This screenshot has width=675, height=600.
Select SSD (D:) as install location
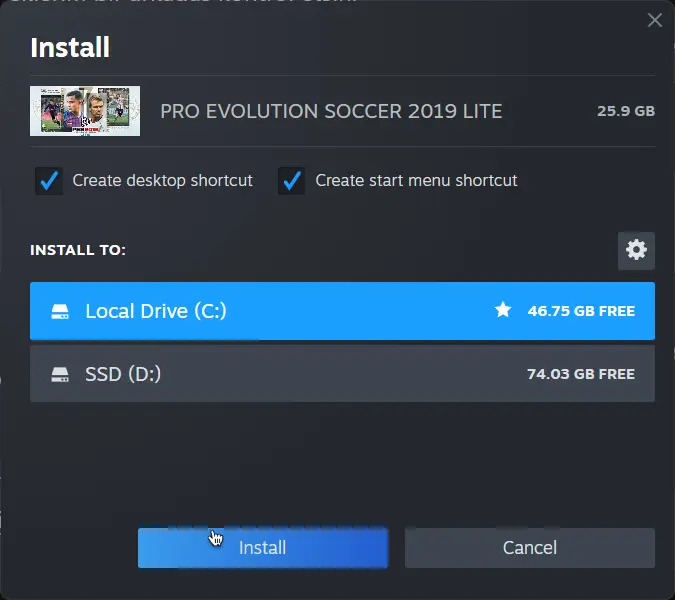click(342, 374)
